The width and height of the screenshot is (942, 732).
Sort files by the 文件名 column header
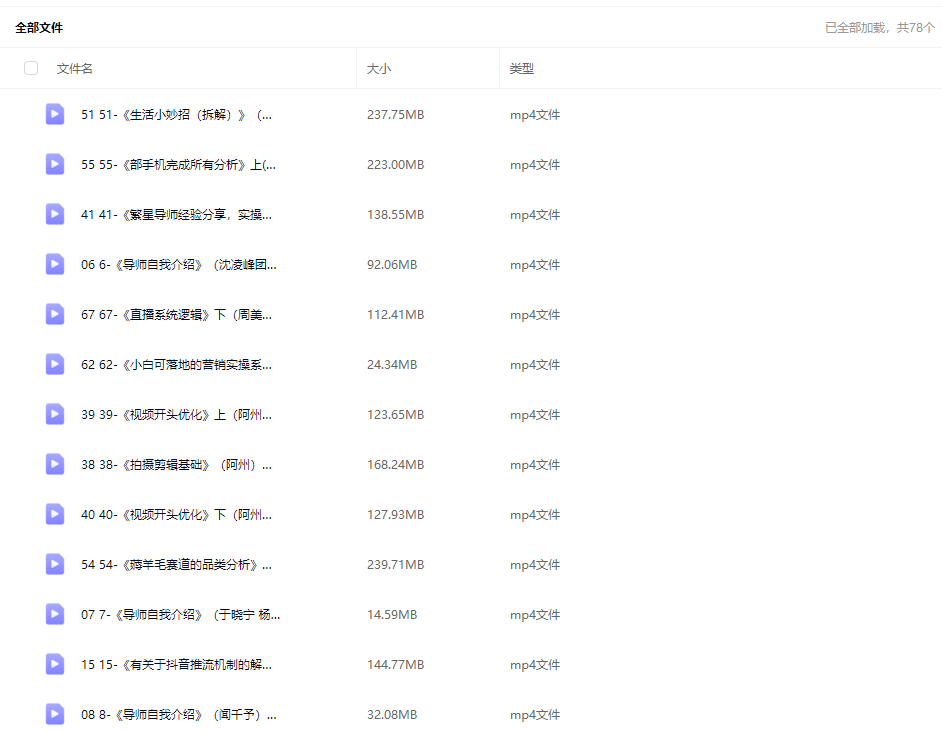(x=75, y=68)
